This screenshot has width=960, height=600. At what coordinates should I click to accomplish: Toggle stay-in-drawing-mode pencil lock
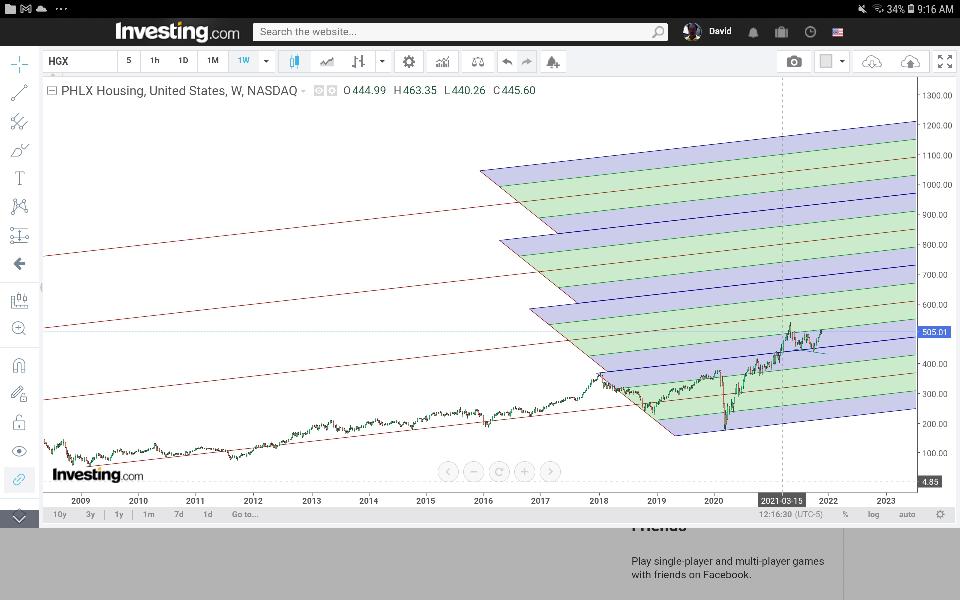[19, 394]
